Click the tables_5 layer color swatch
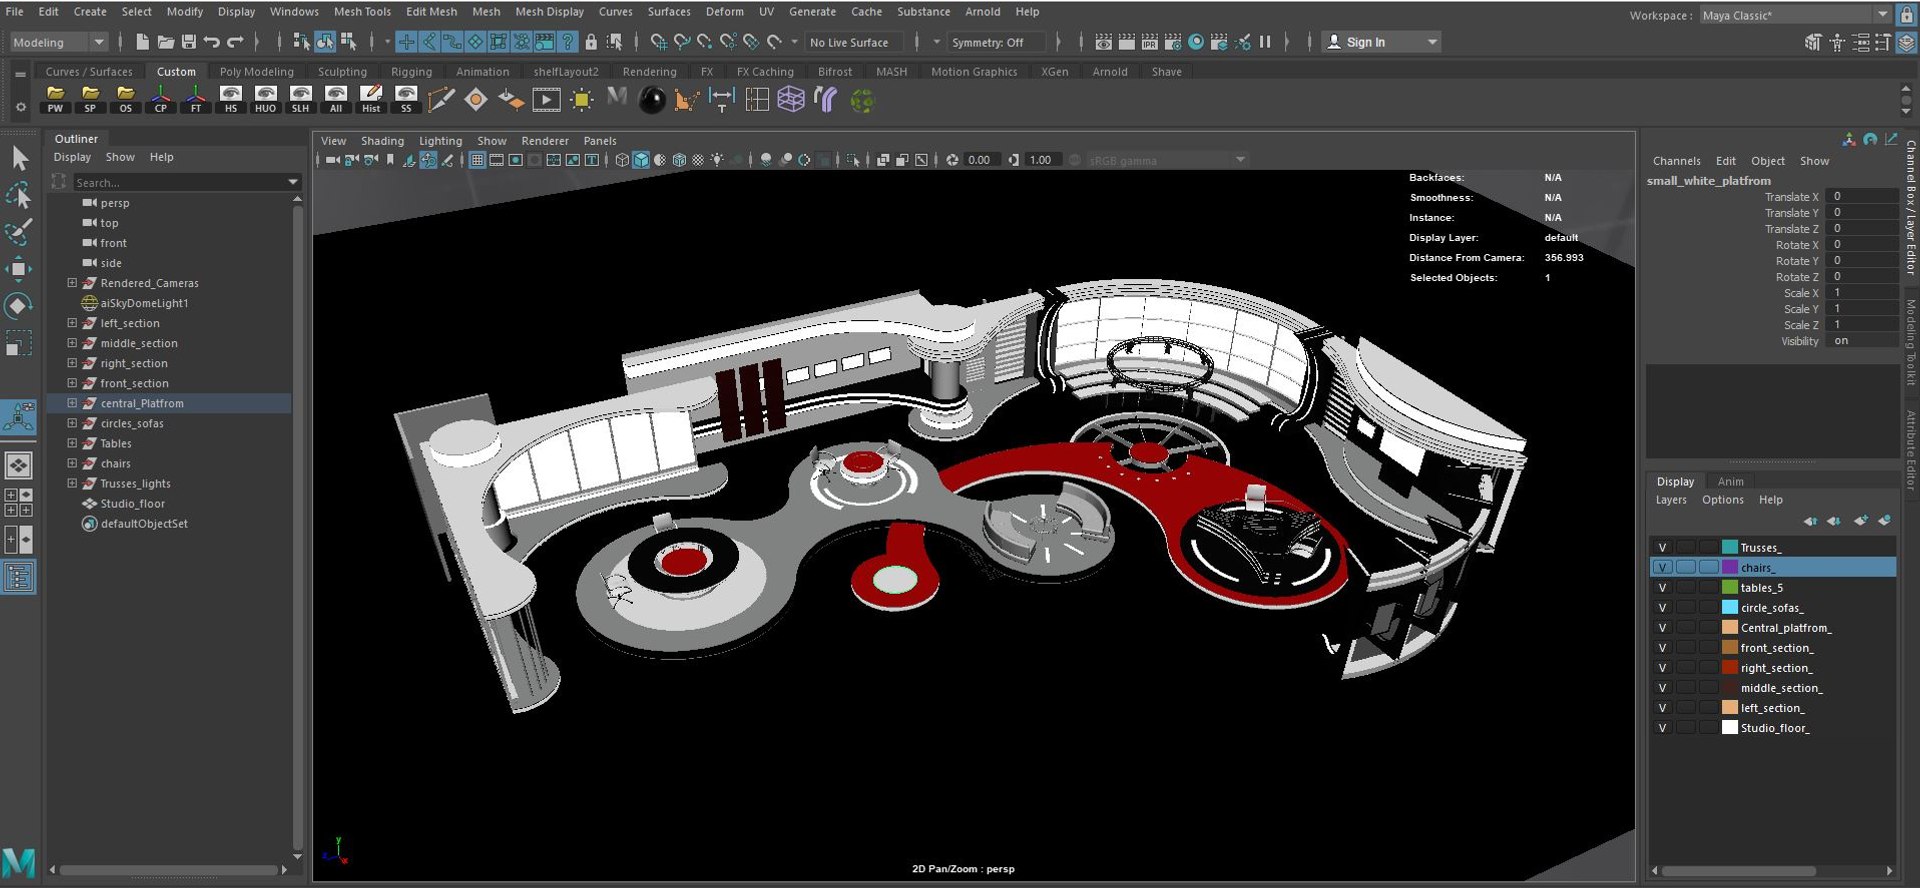 pyautogui.click(x=1730, y=588)
